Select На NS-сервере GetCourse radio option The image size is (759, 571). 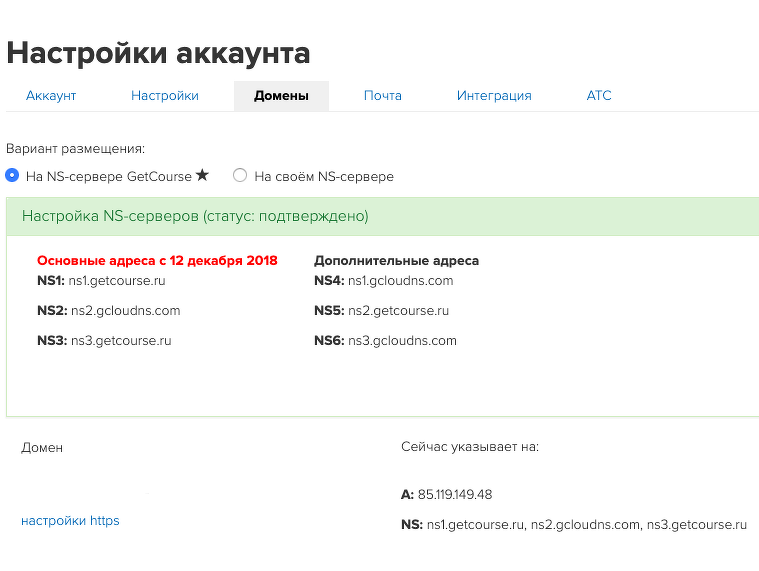coord(13,176)
